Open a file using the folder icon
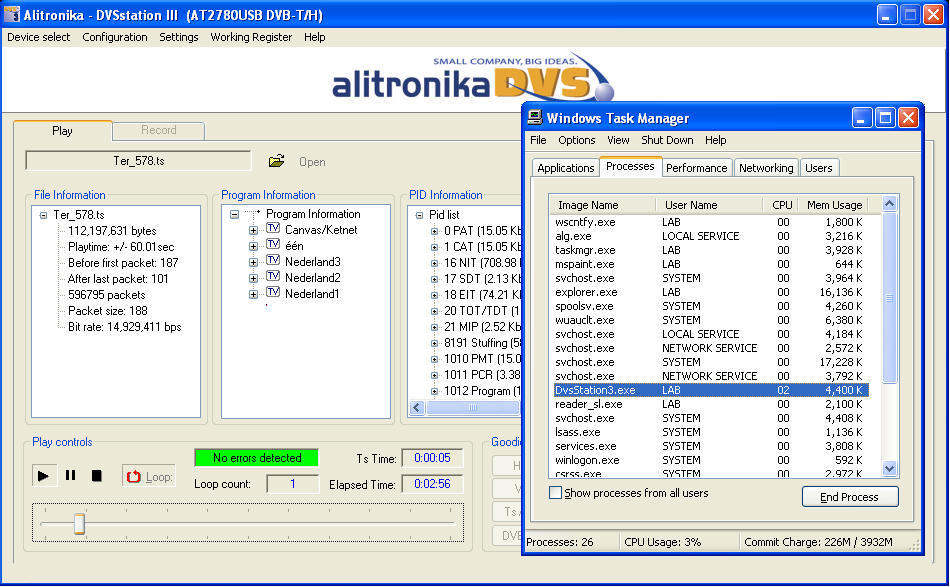The width and height of the screenshot is (950, 587). [x=276, y=161]
